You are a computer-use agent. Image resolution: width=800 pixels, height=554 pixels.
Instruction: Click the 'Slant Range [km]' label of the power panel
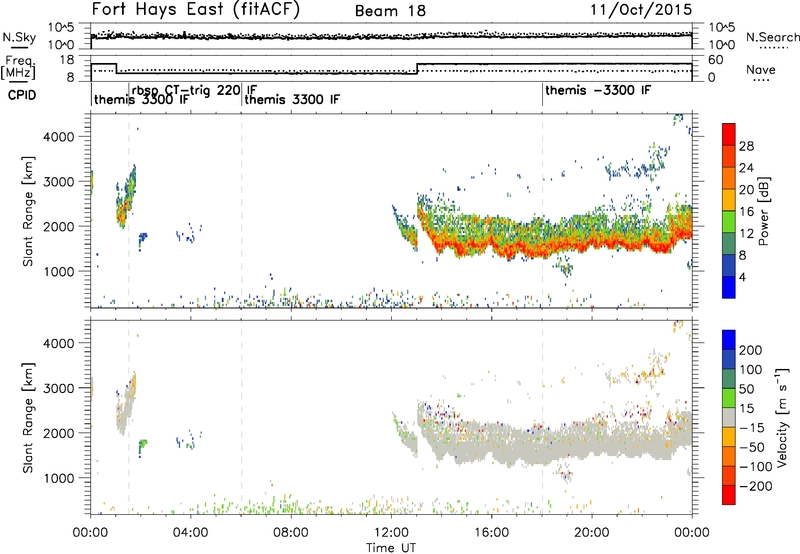[x=28, y=211]
